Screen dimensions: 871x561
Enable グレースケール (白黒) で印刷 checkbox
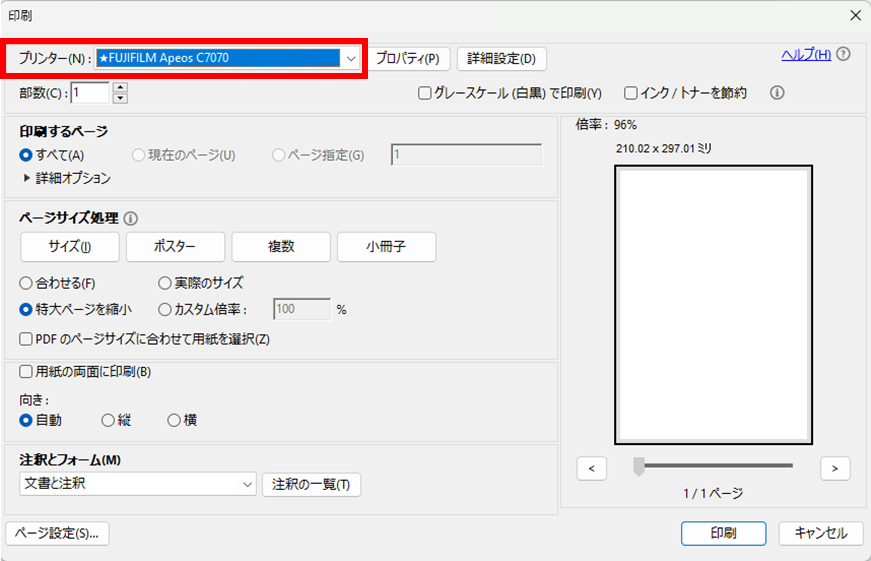pos(424,93)
